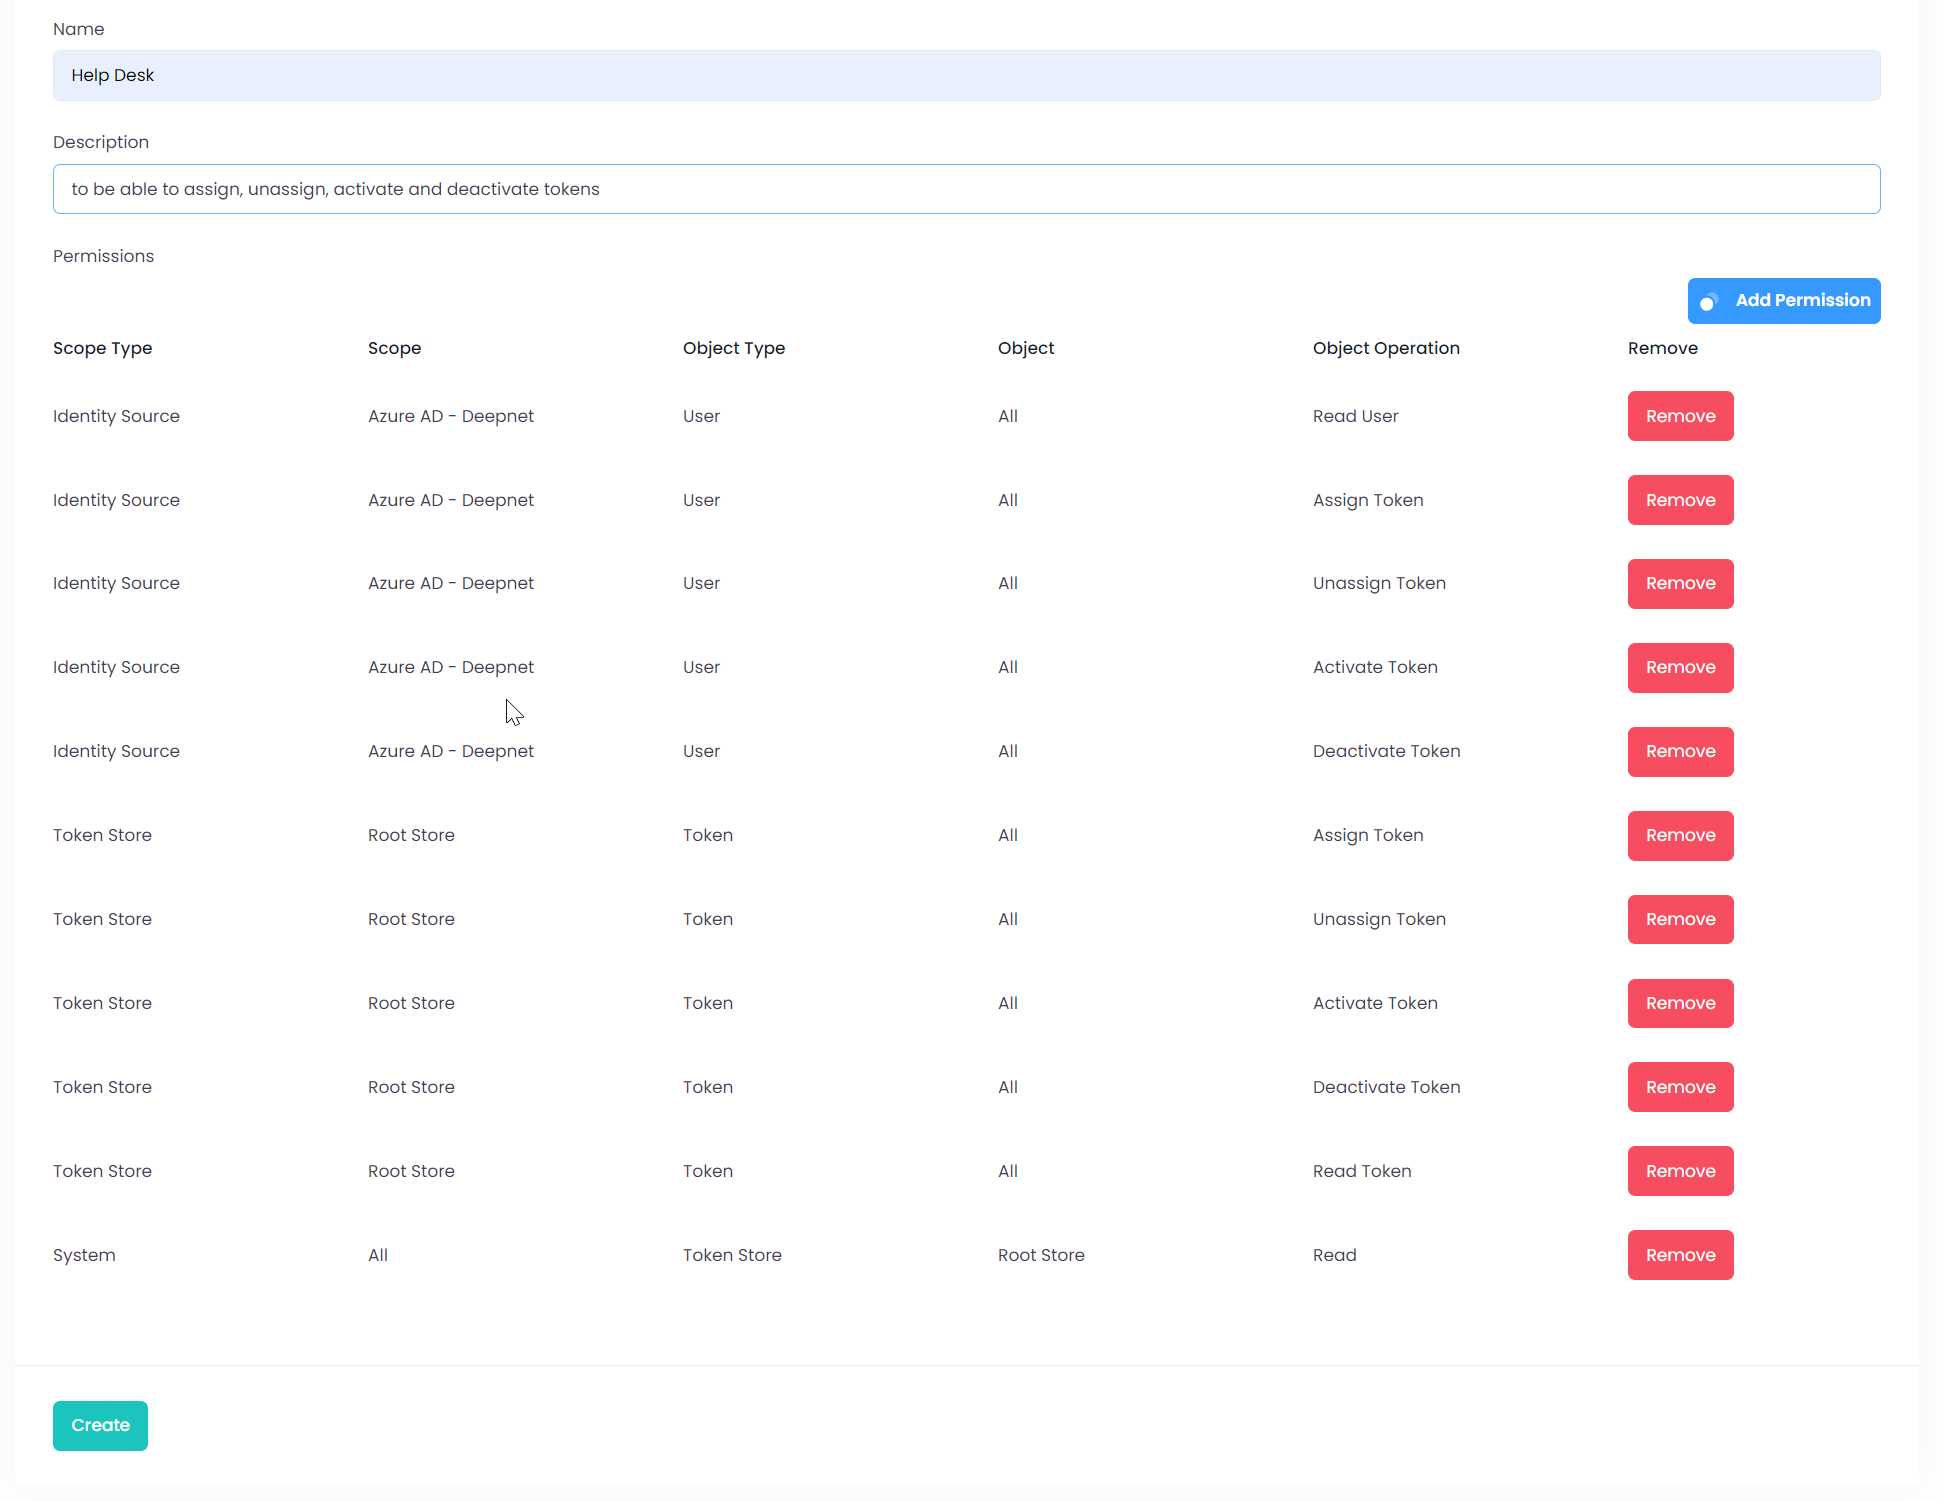This screenshot has height=1501, width=1943.
Task: Remove Token Store Activate Token permission
Action: pyautogui.click(x=1680, y=1003)
